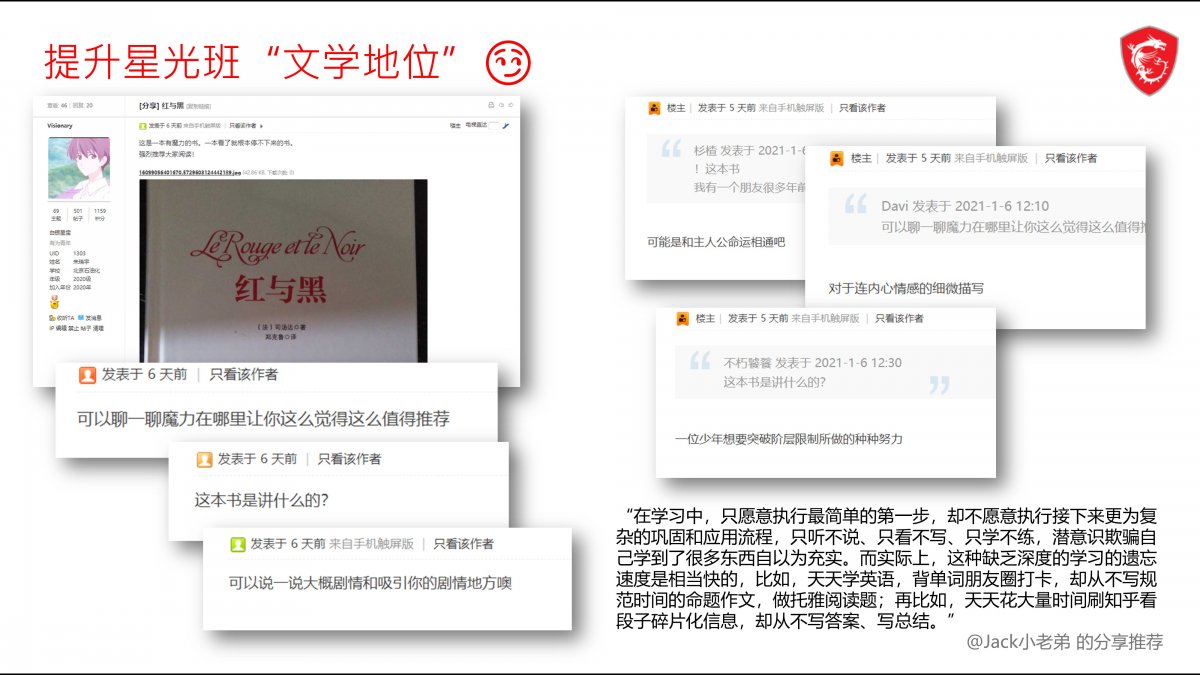Image resolution: width=1200 pixels, height=675 pixels.
Task: Open the Visionary user avatar
Action: (x=77, y=168)
